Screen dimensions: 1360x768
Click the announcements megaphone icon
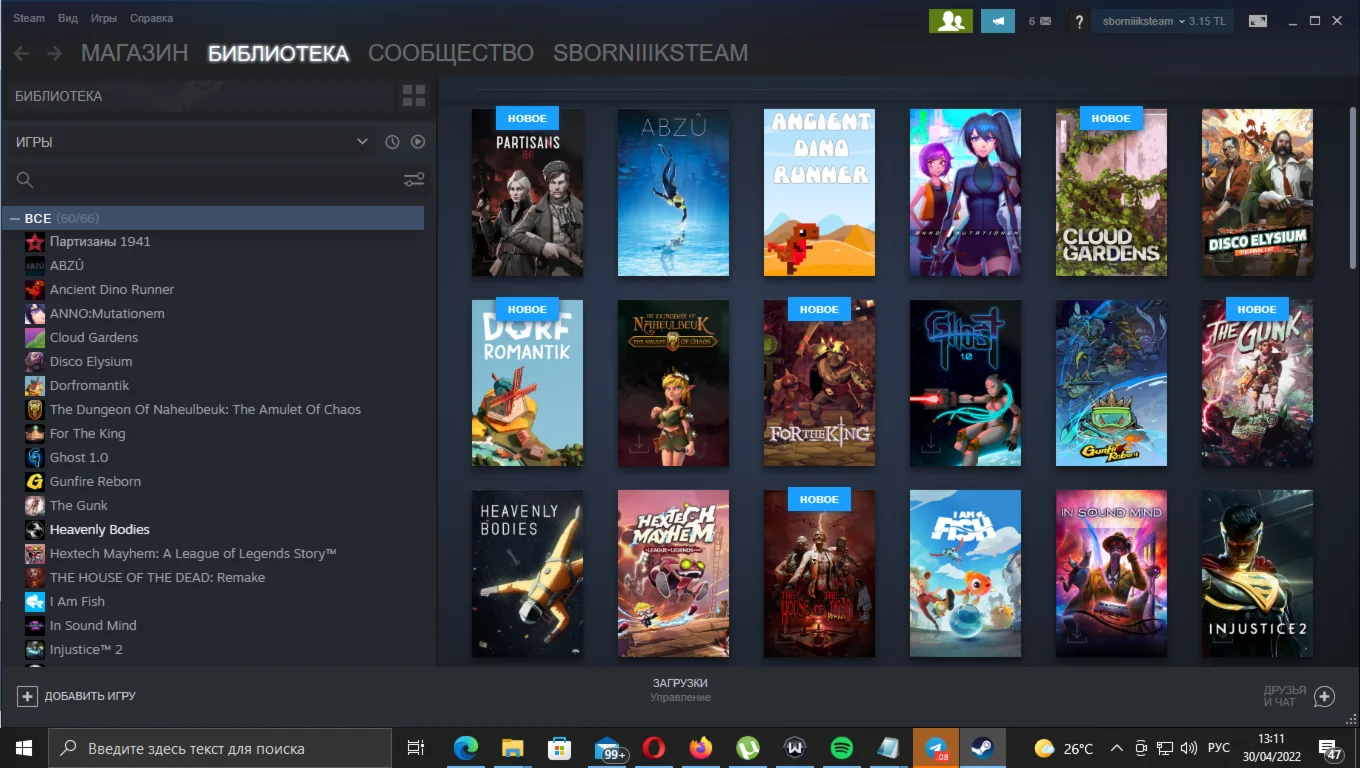click(997, 21)
